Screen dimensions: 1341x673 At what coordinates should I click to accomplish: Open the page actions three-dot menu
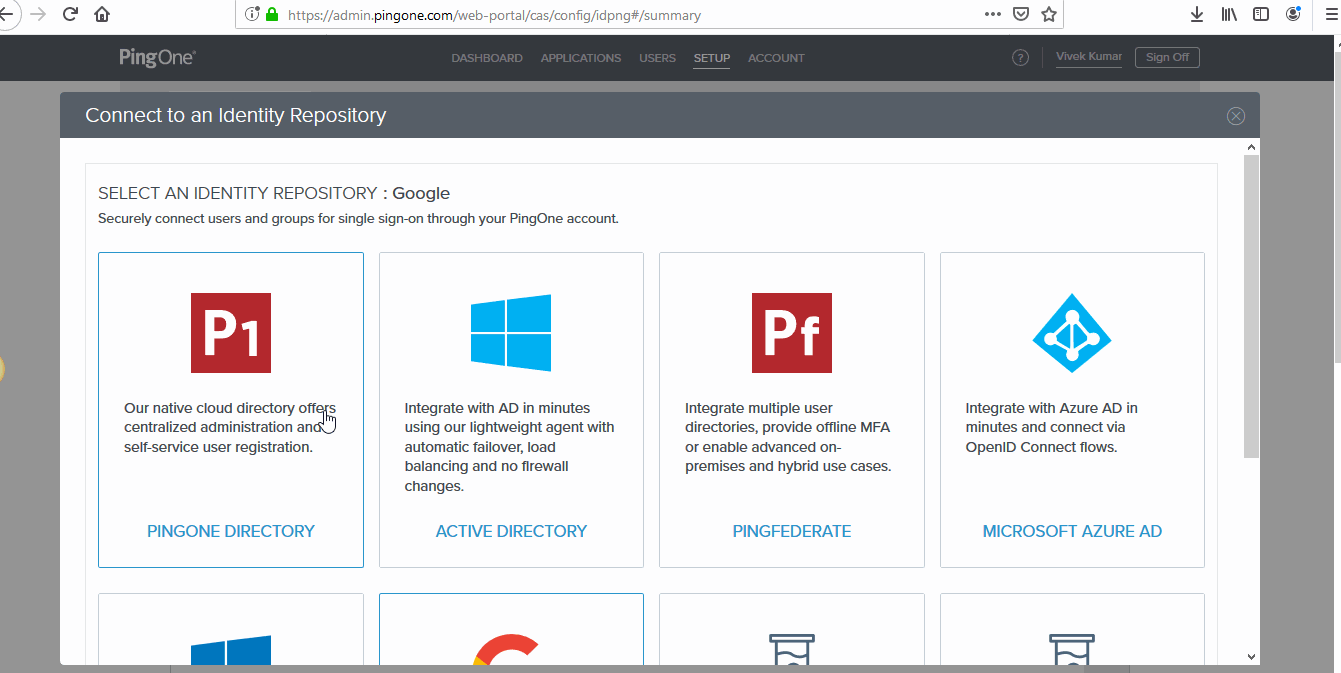point(992,15)
